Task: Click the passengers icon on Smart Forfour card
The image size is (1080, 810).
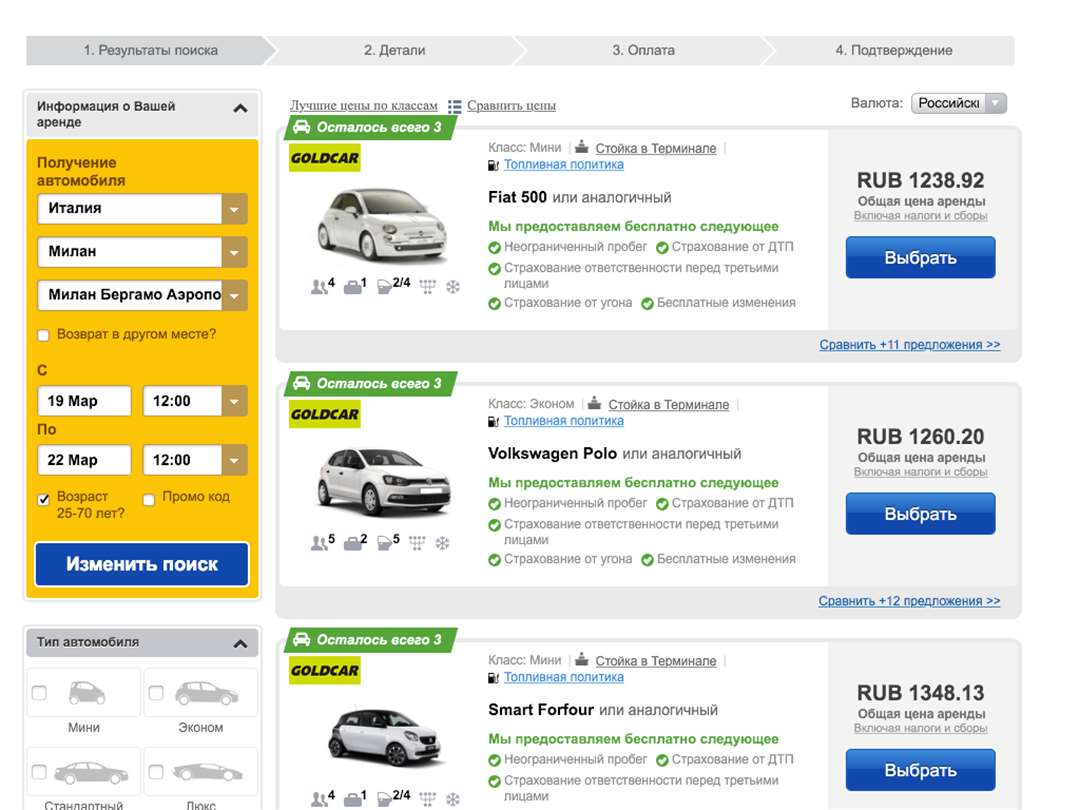Action: click(x=319, y=799)
